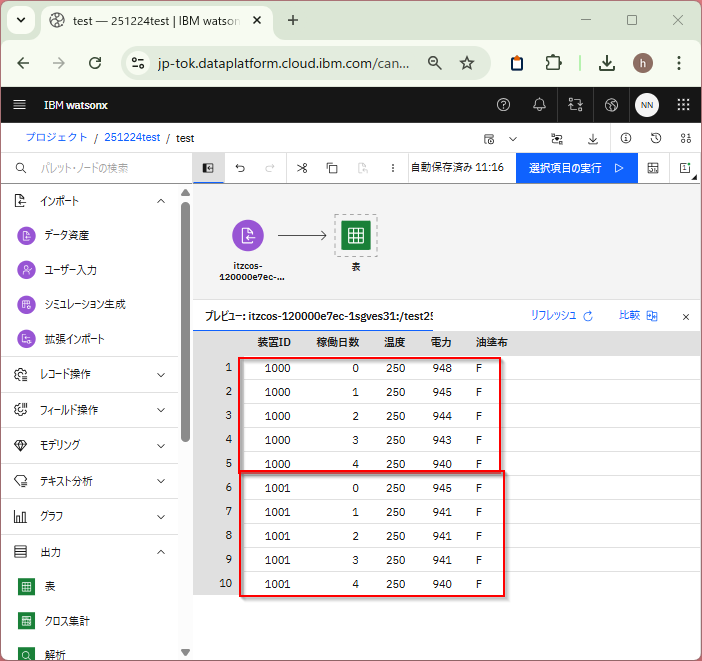
Task: Open the browser tab search dropdown
Action: click(x=21, y=20)
